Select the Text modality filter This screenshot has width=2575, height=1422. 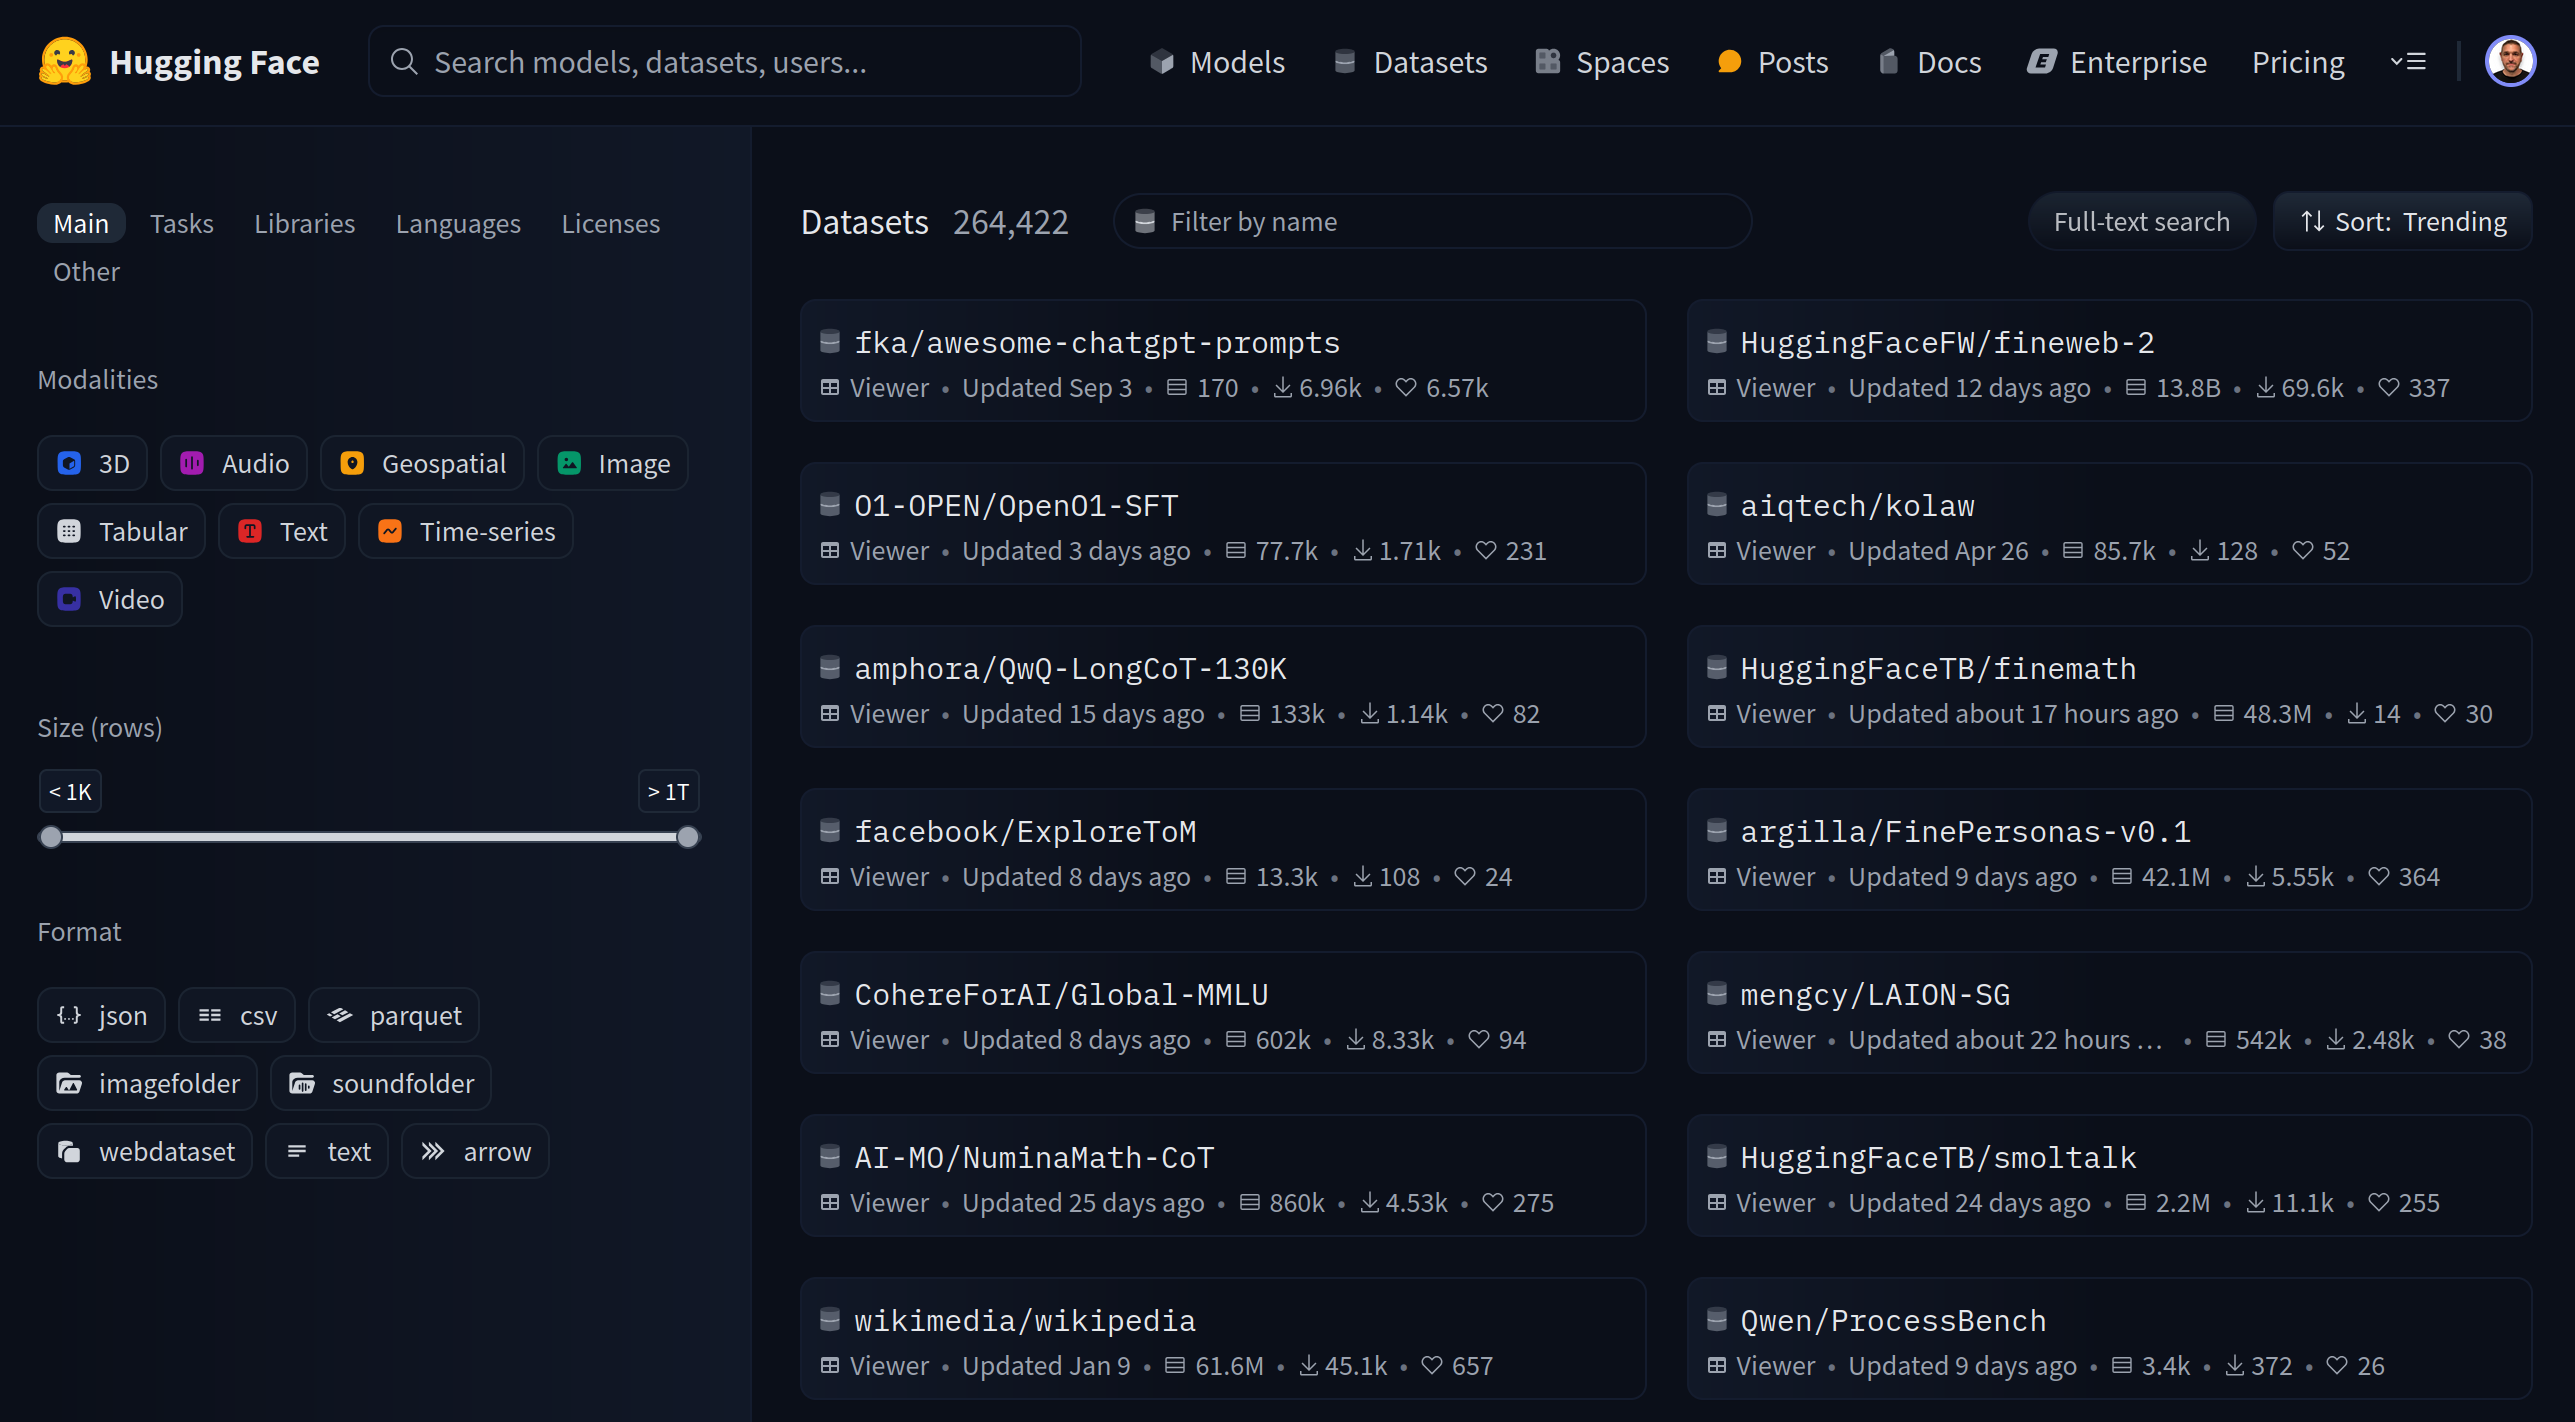click(281, 531)
